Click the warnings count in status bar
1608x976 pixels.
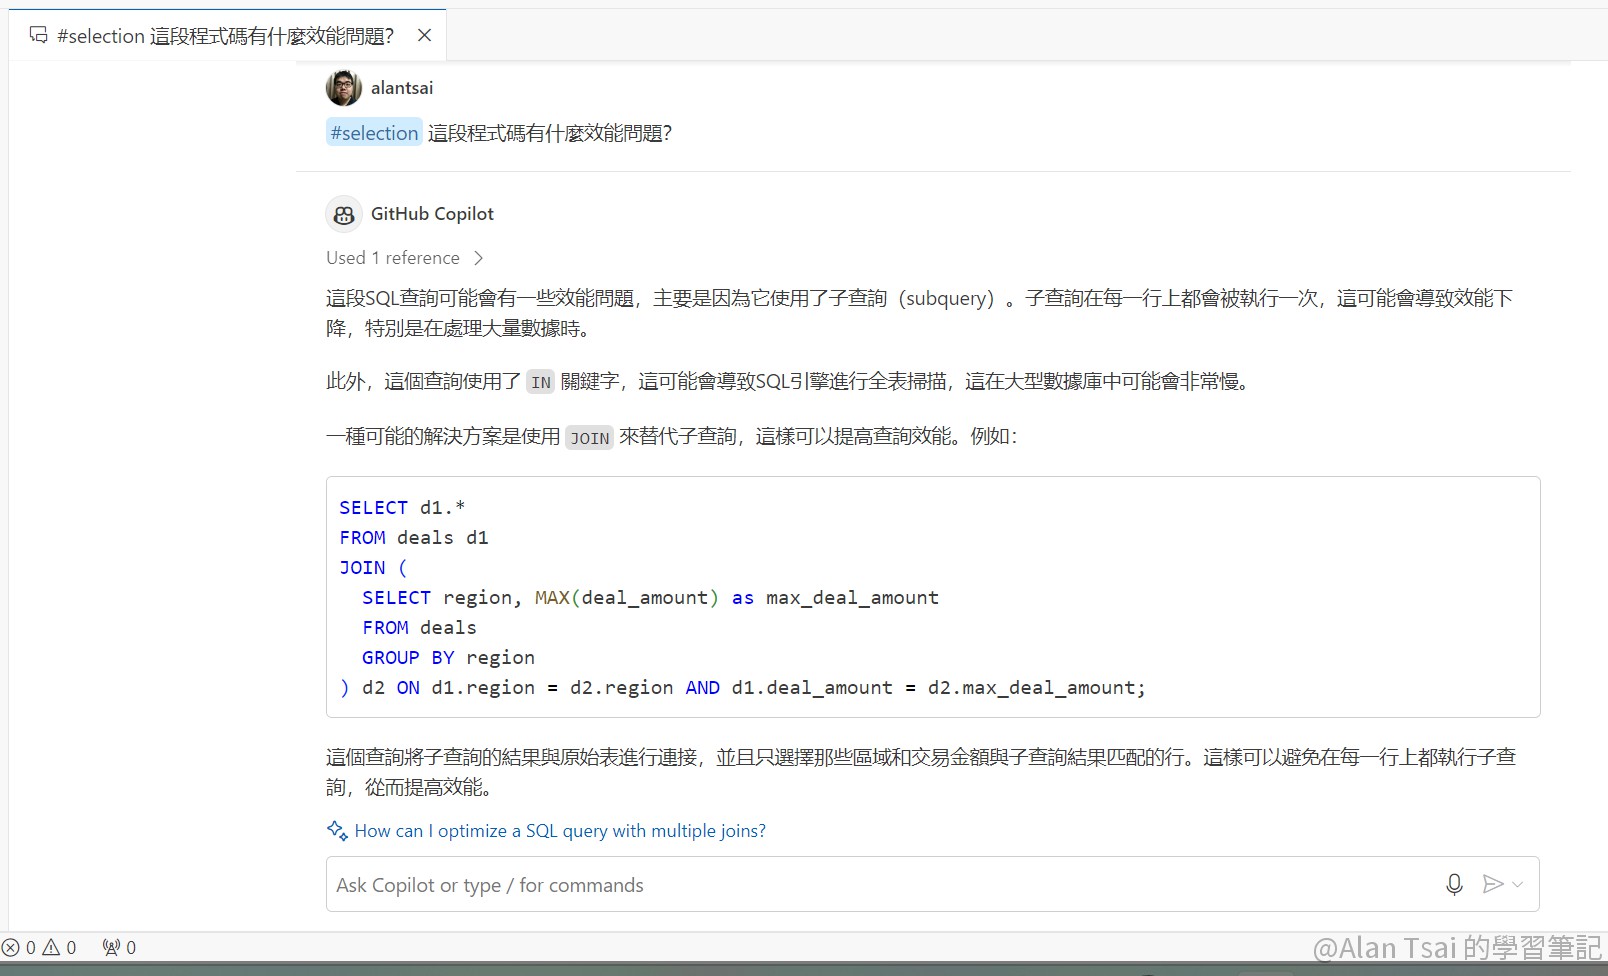(59, 948)
